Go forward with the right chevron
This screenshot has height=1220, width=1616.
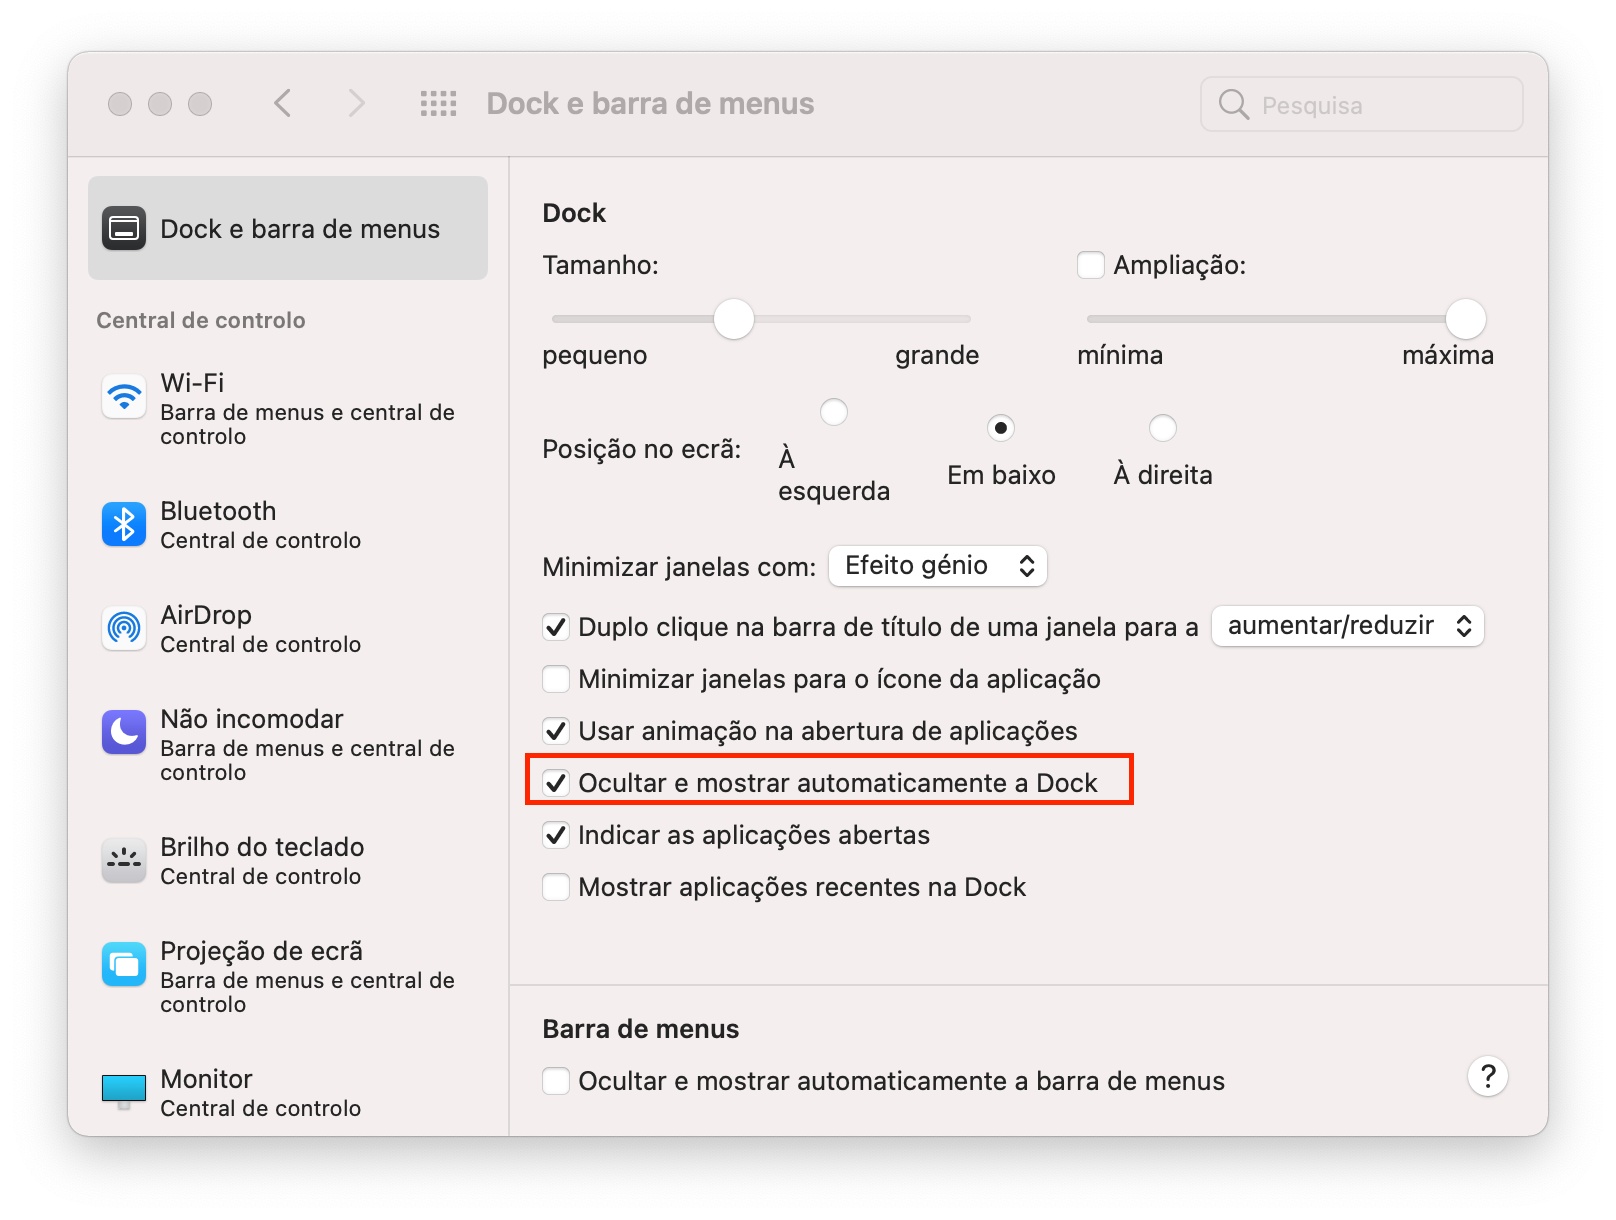[x=356, y=103]
